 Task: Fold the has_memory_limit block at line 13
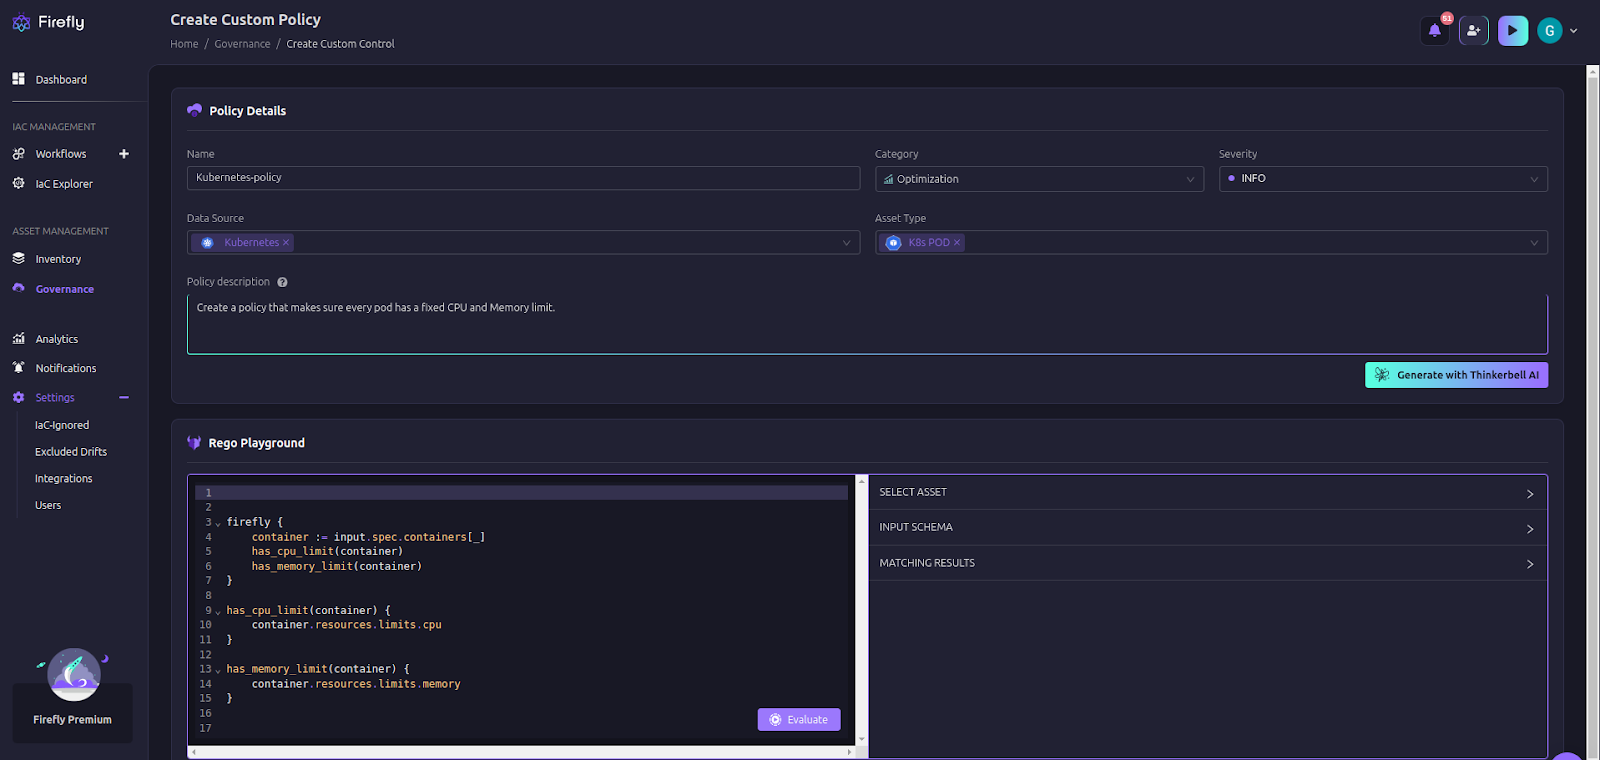pos(218,671)
